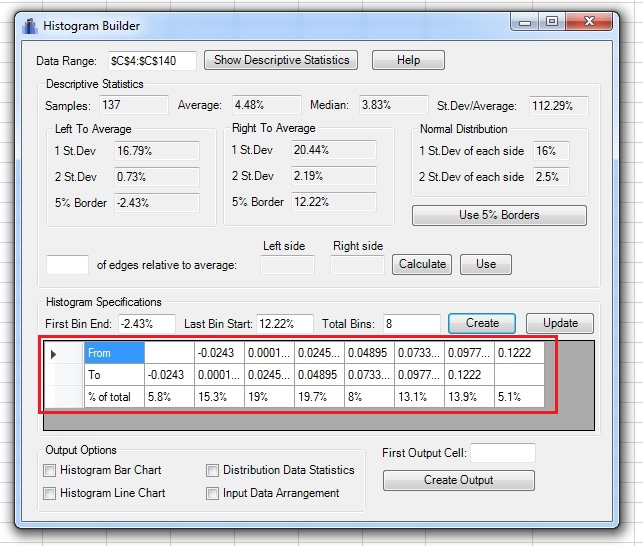
Task: Click the Samples value field 137
Action: pyautogui.click(x=134, y=105)
